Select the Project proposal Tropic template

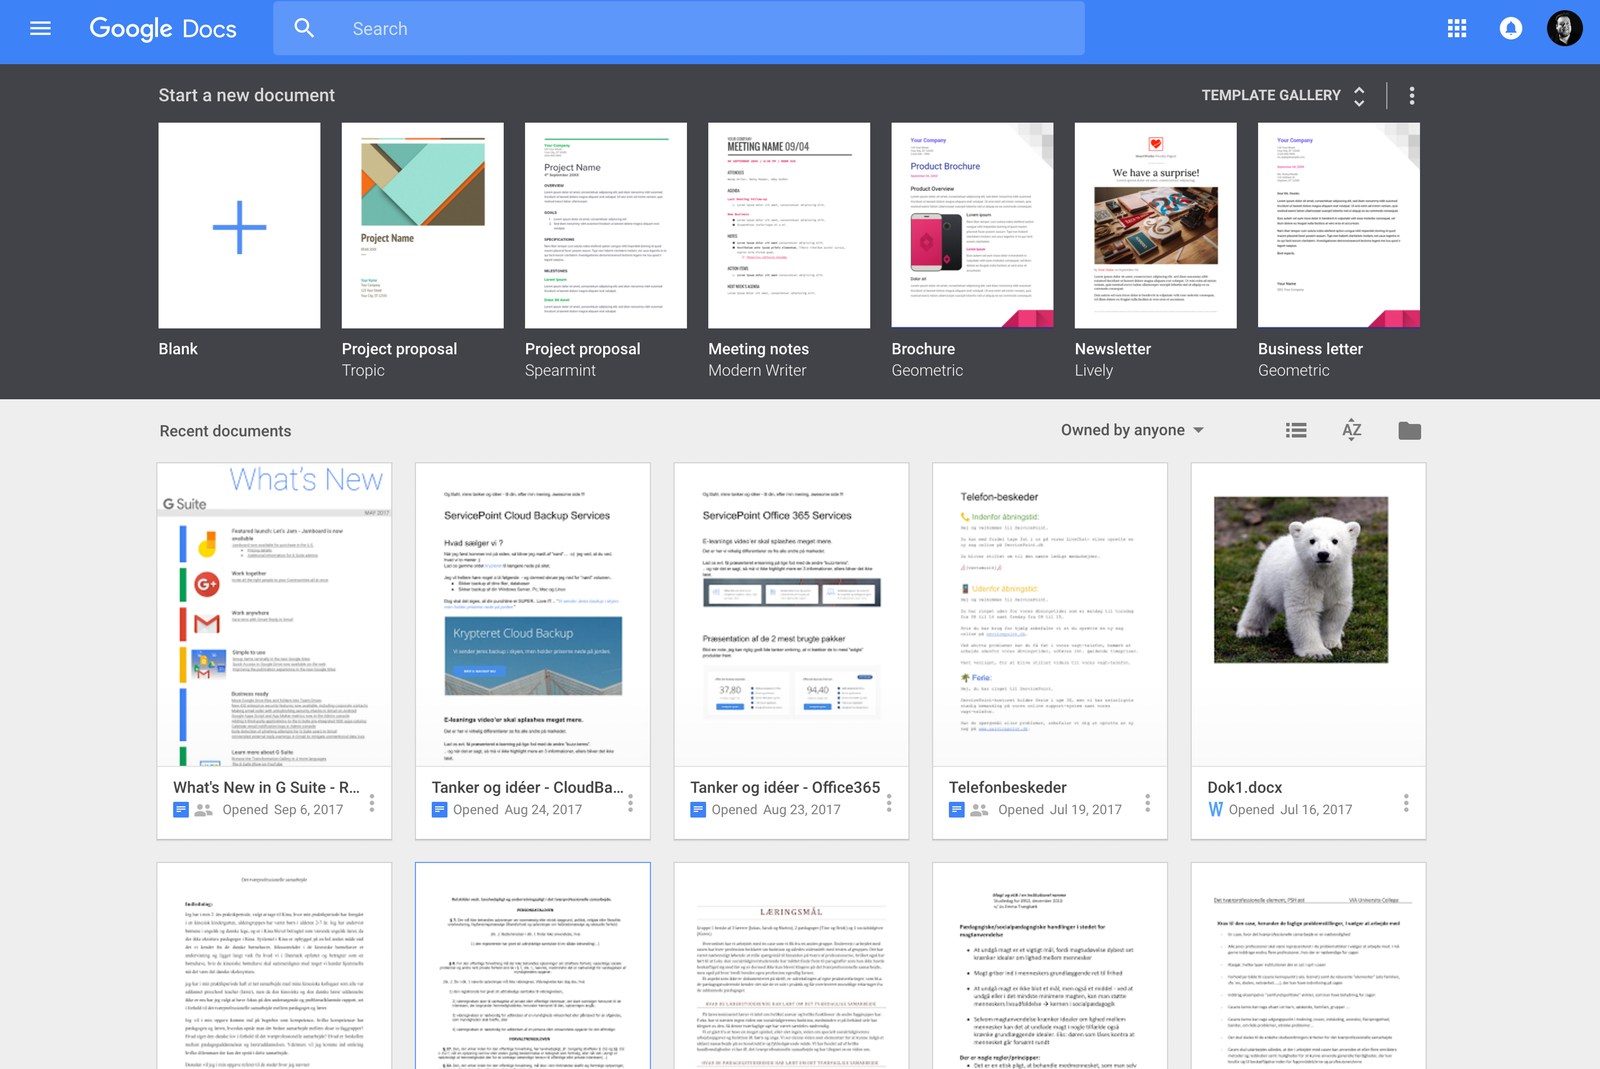[422, 226]
